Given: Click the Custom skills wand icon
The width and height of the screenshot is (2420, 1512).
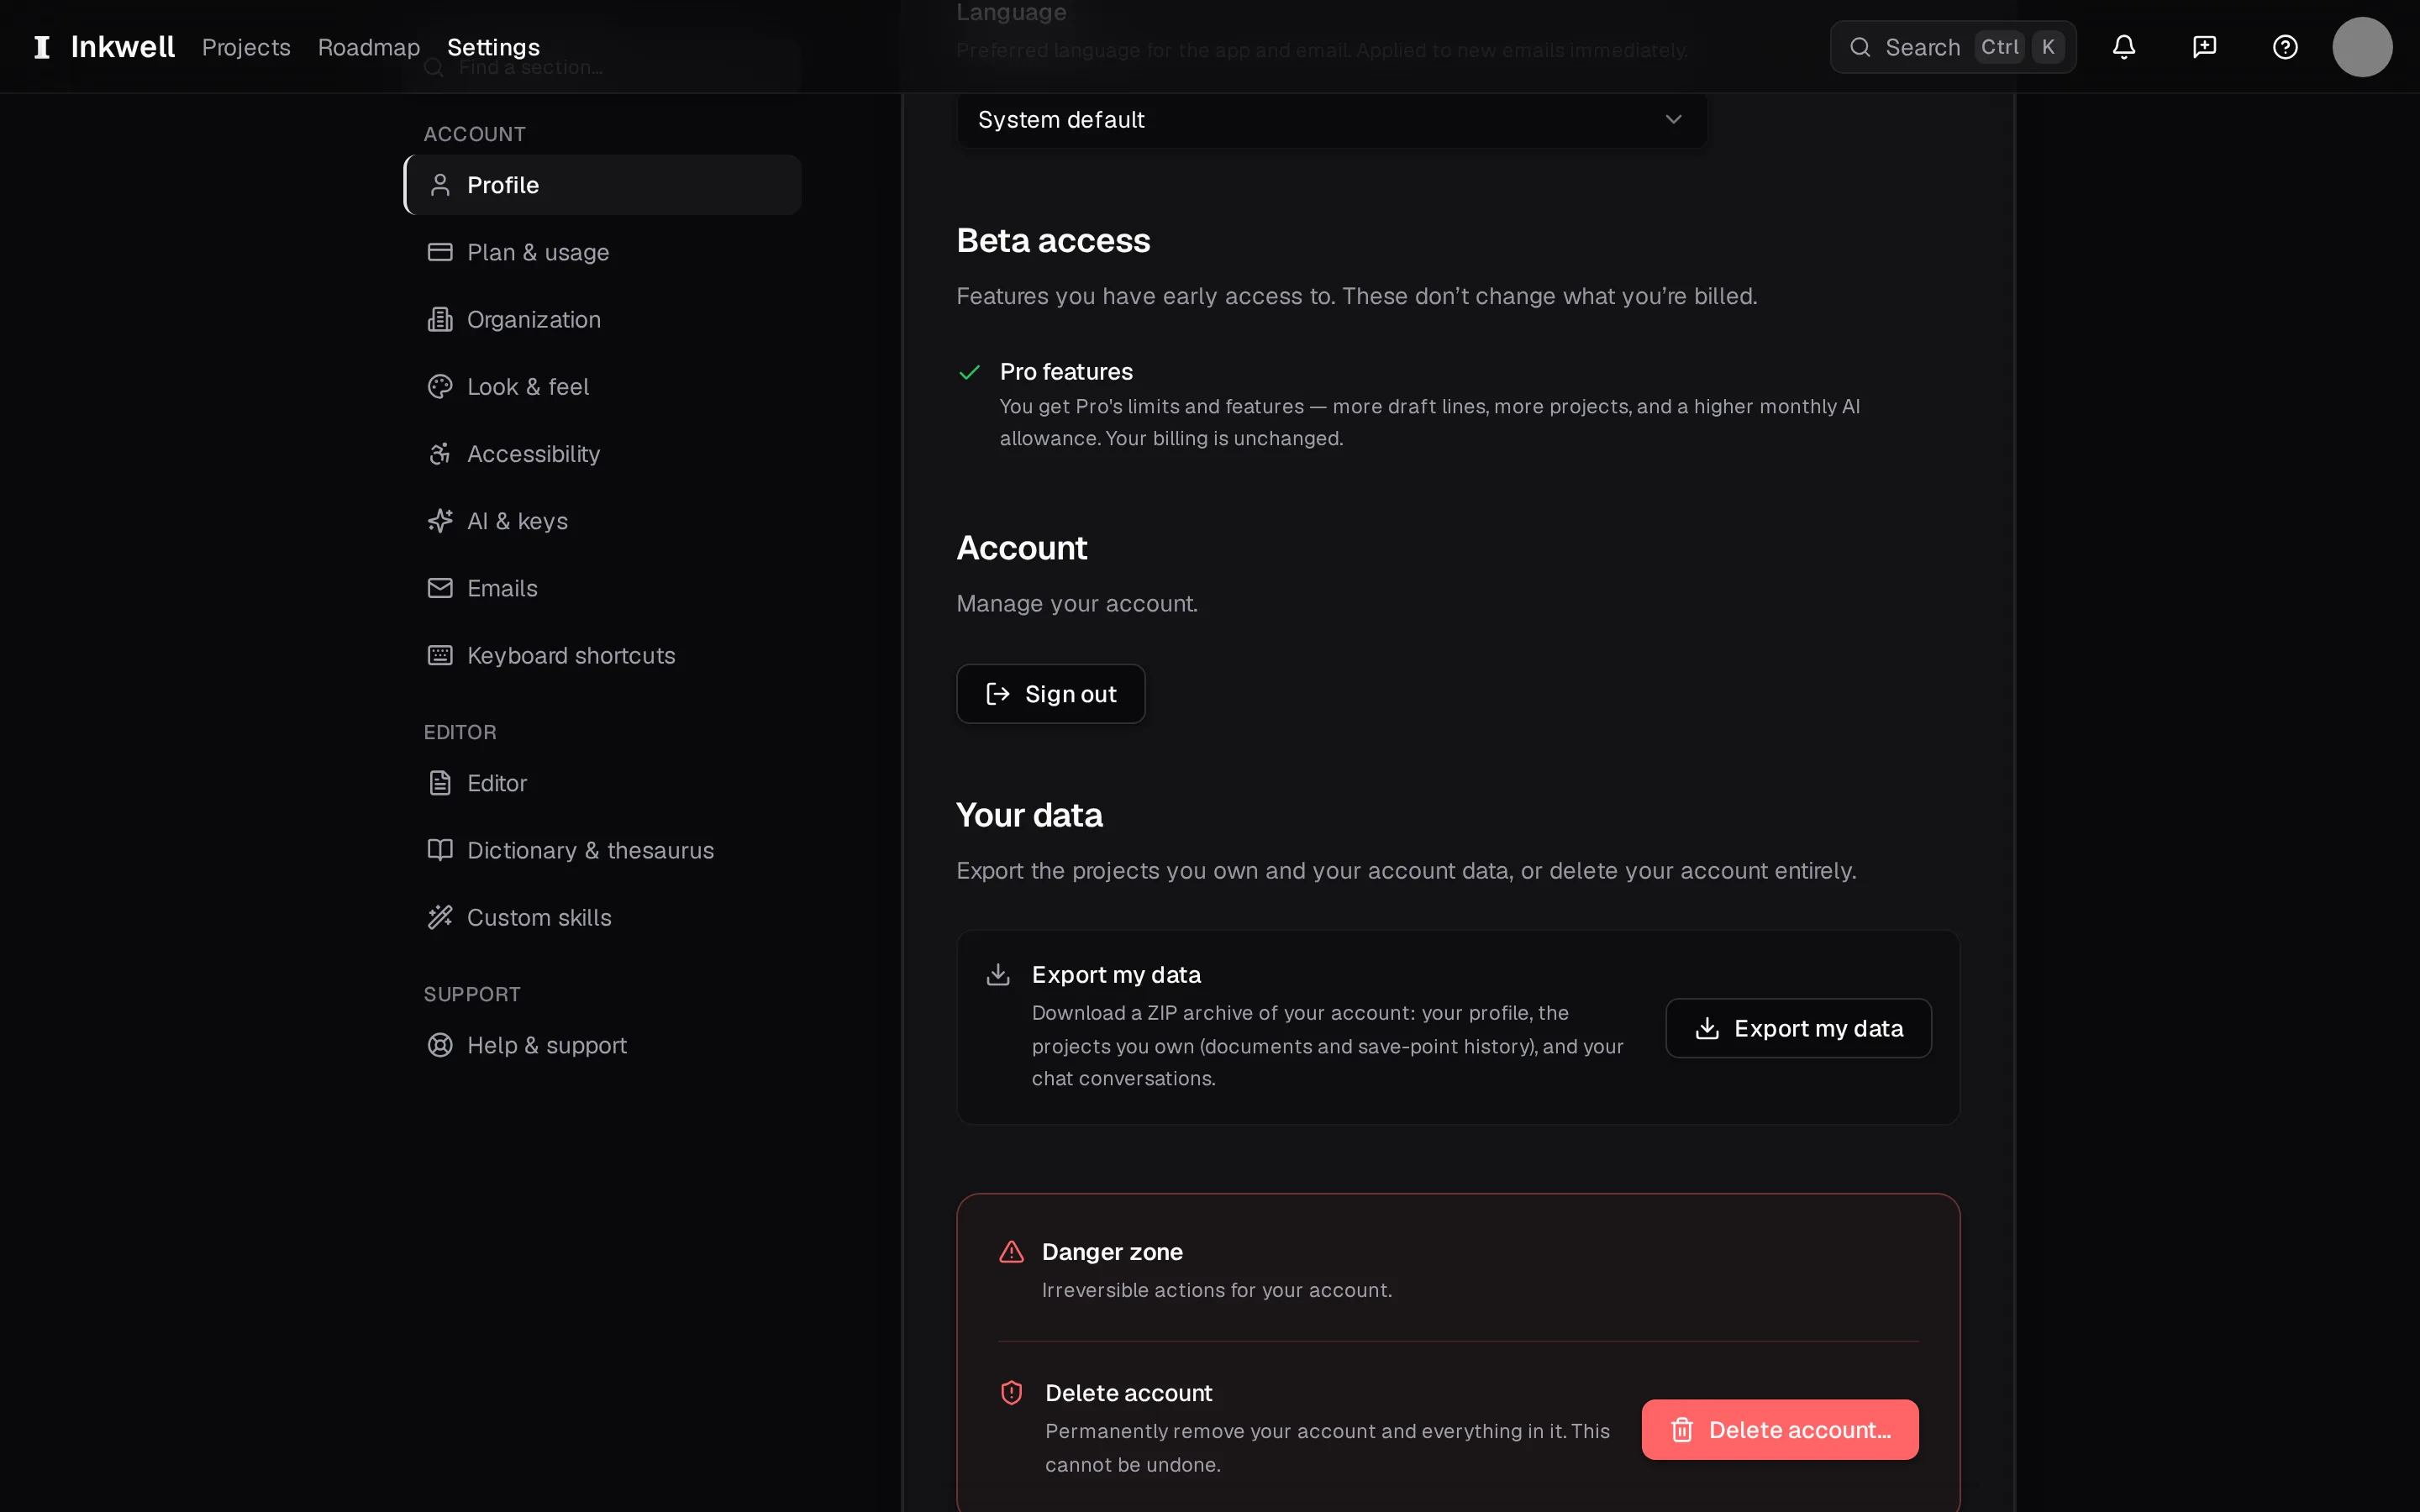Looking at the screenshot, I should (x=440, y=917).
